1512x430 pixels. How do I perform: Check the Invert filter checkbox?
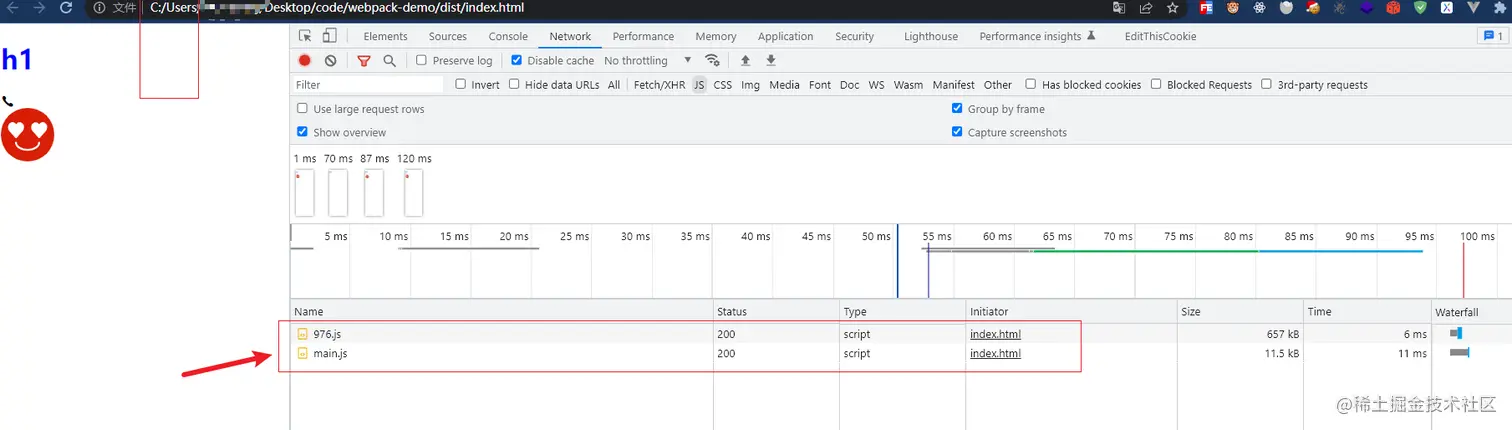tap(460, 85)
